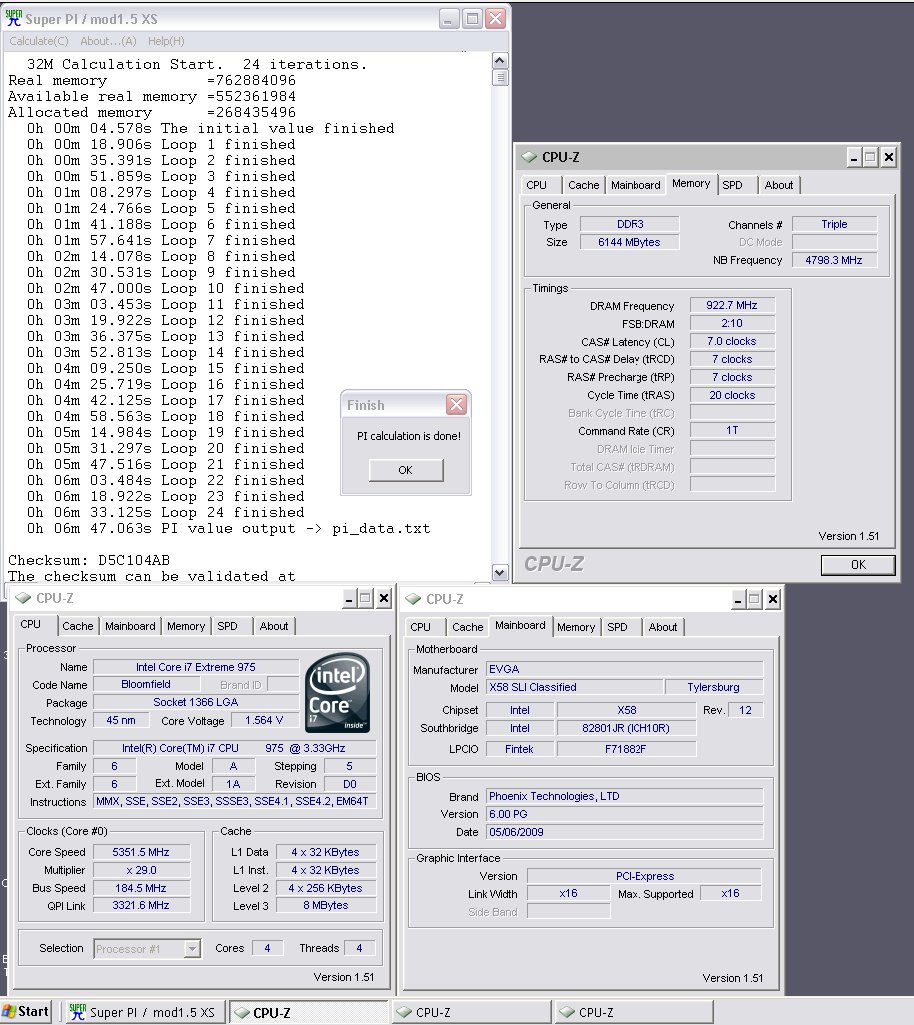Select Cache tab in Mainboard CPU-Z window
The height and width of the screenshot is (1025, 914).
(x=467, y=627)
